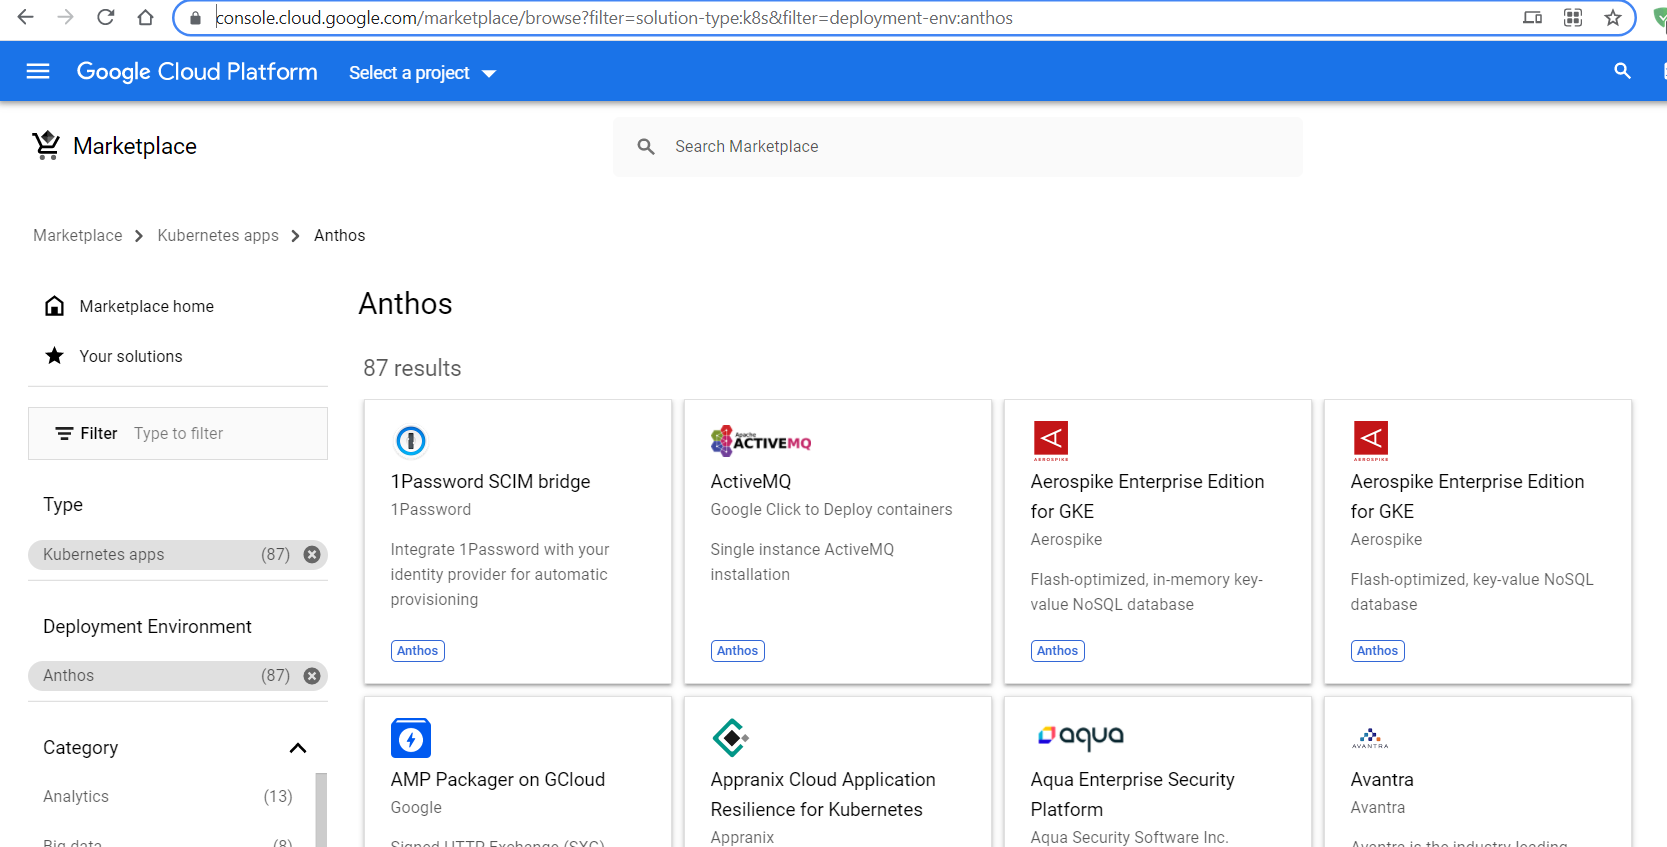Open the Select a project dropdown
Screen dimensions: 1667x847
(x=422, y=73)
